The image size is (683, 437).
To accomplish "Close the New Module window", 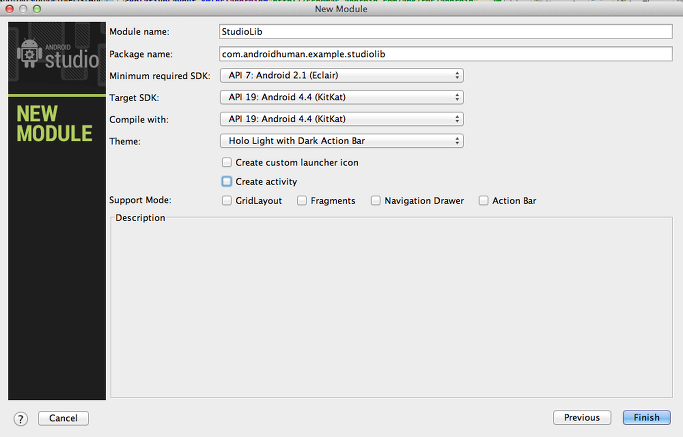I will (x=10, y=9).
